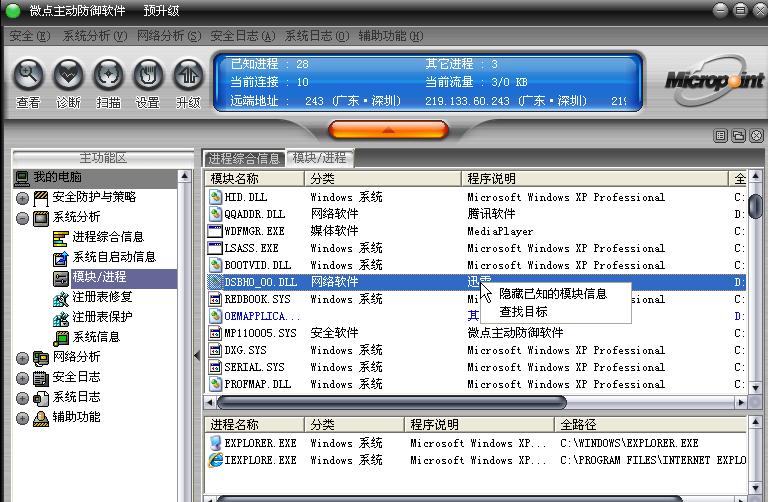The width and height of the screenshot is (768, 502).
Task: Open the 系统分析(V) menu
Action: point(95,36)
